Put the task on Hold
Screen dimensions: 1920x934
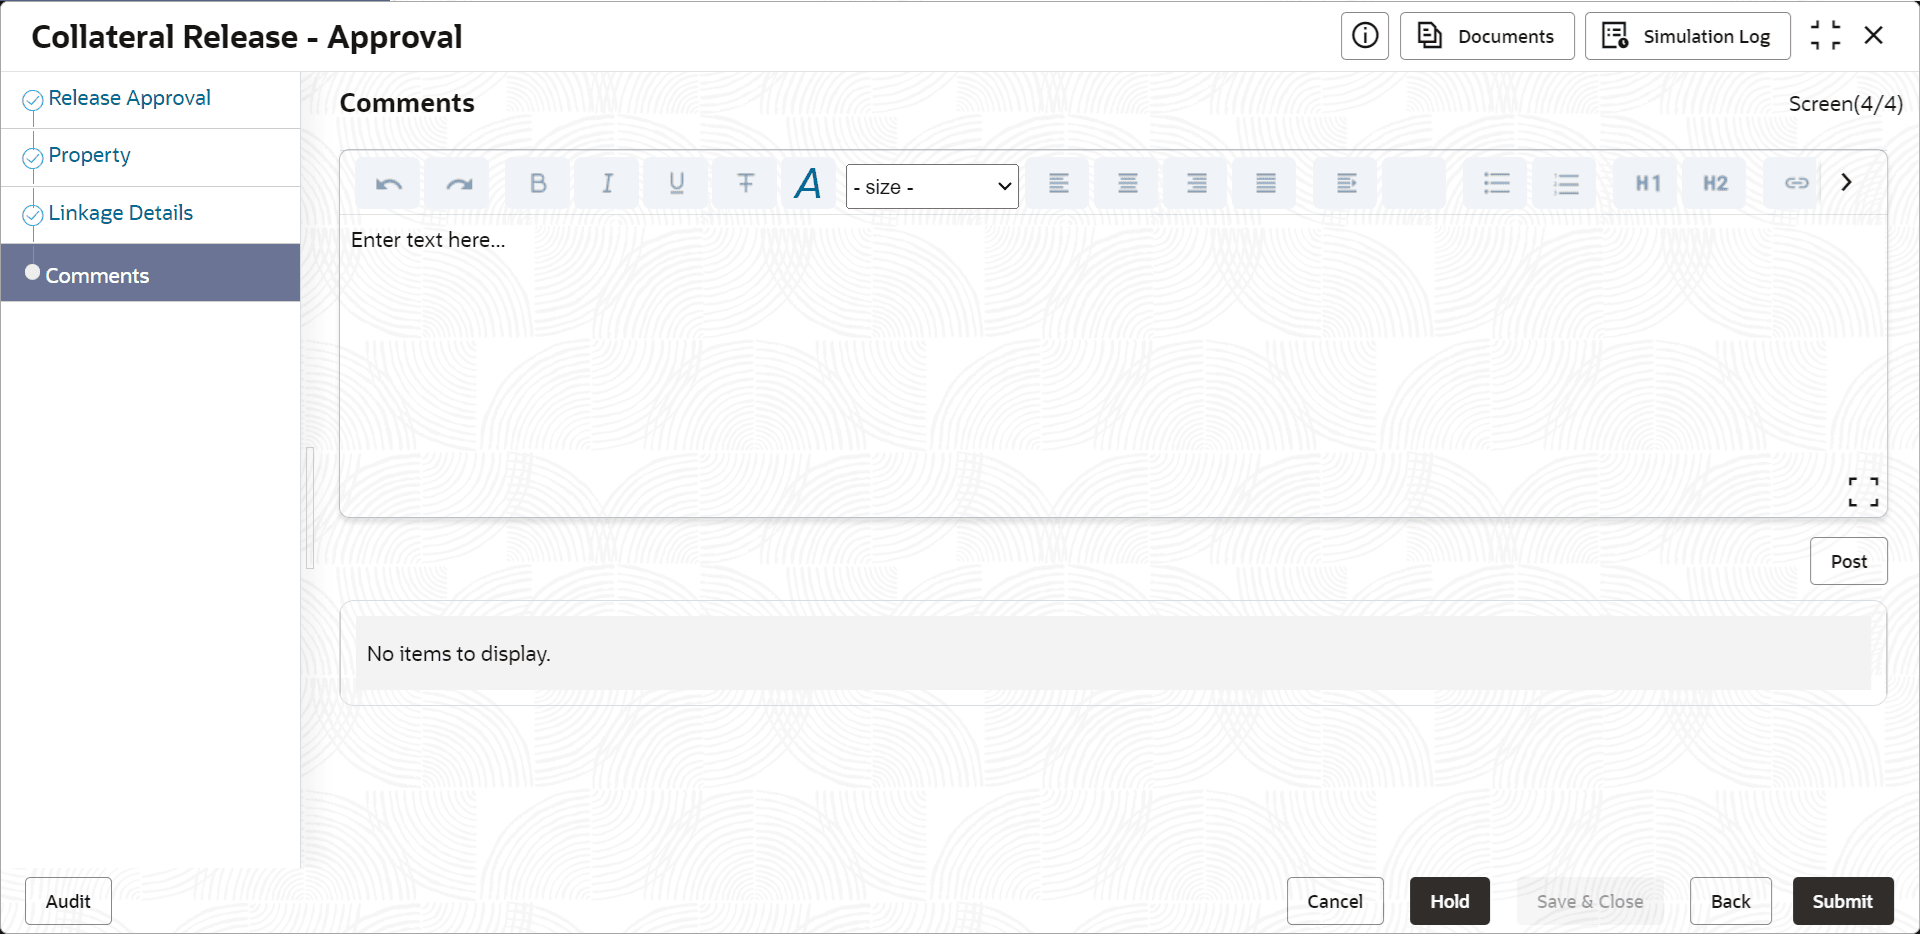1450,901
